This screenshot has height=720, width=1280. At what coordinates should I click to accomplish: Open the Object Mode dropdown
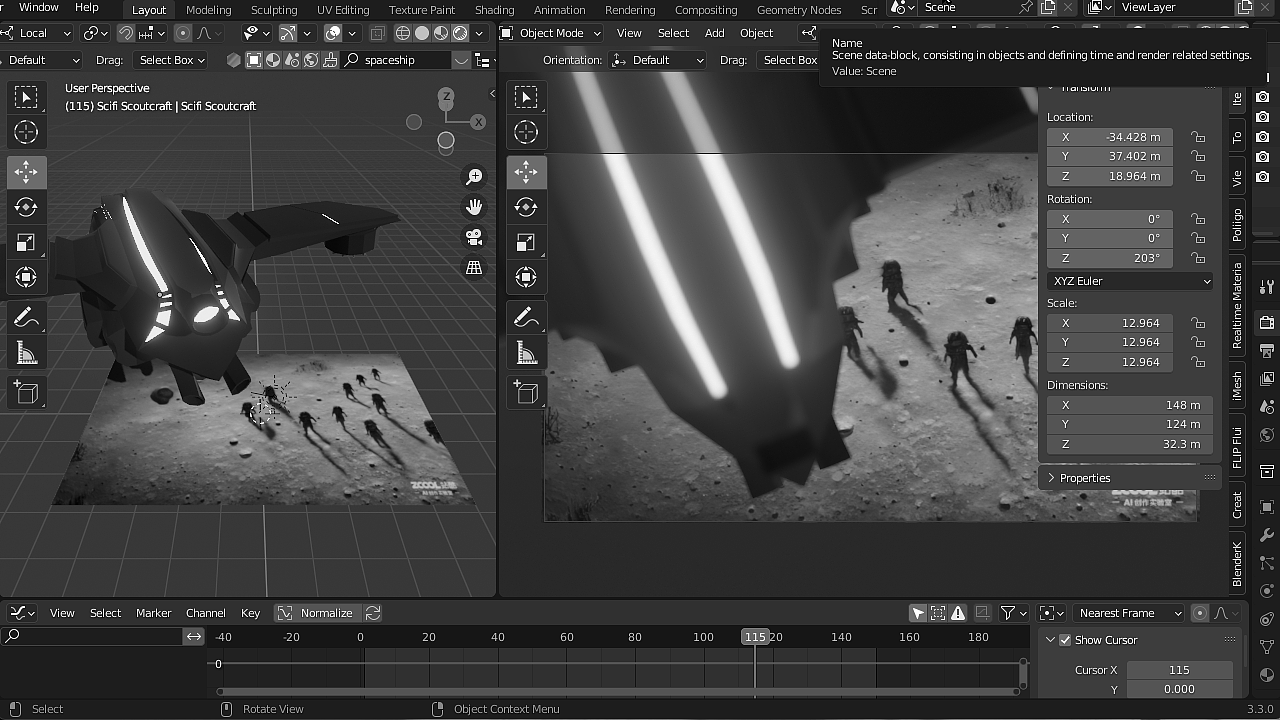click(x=551, y=33)
